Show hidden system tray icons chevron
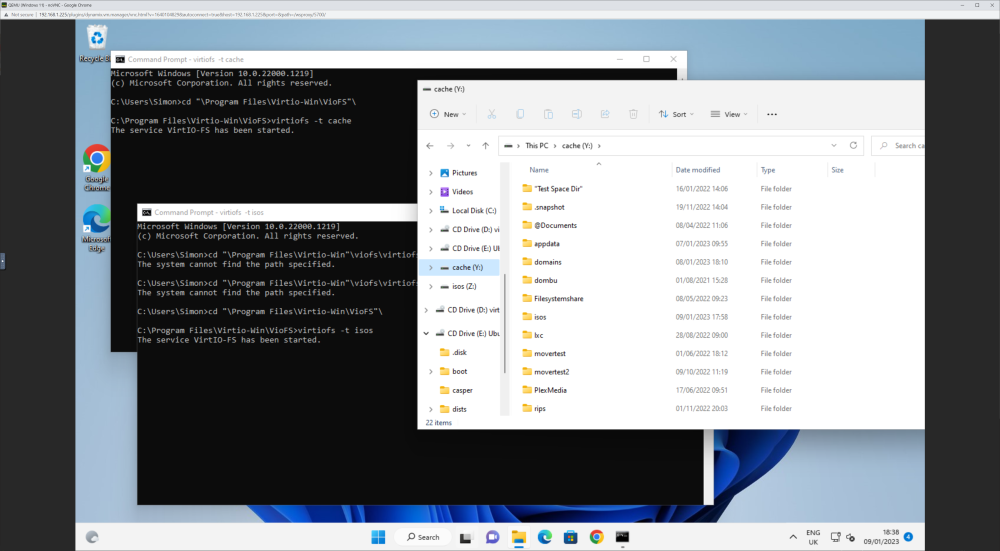Viewport: 1000px width, 551px height. tap(793, 537)
